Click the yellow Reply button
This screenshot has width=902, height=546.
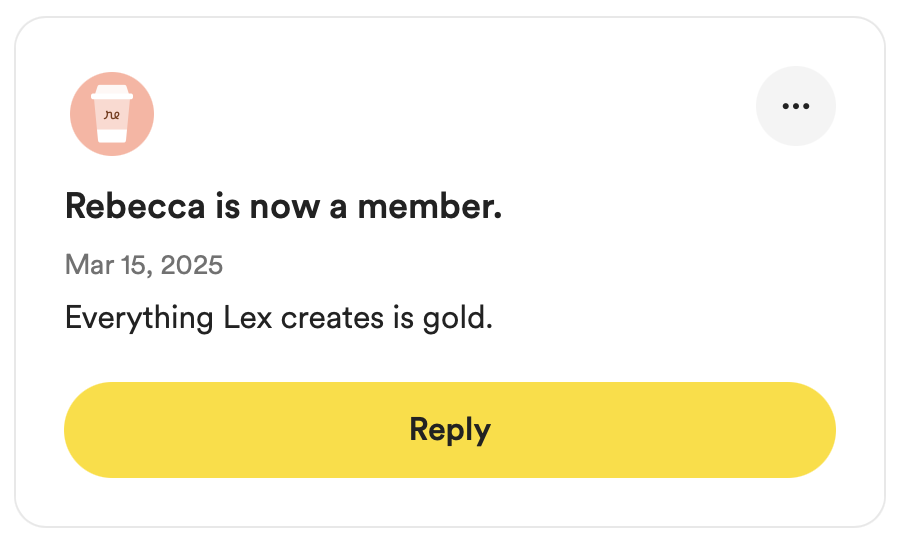point(450,430)
